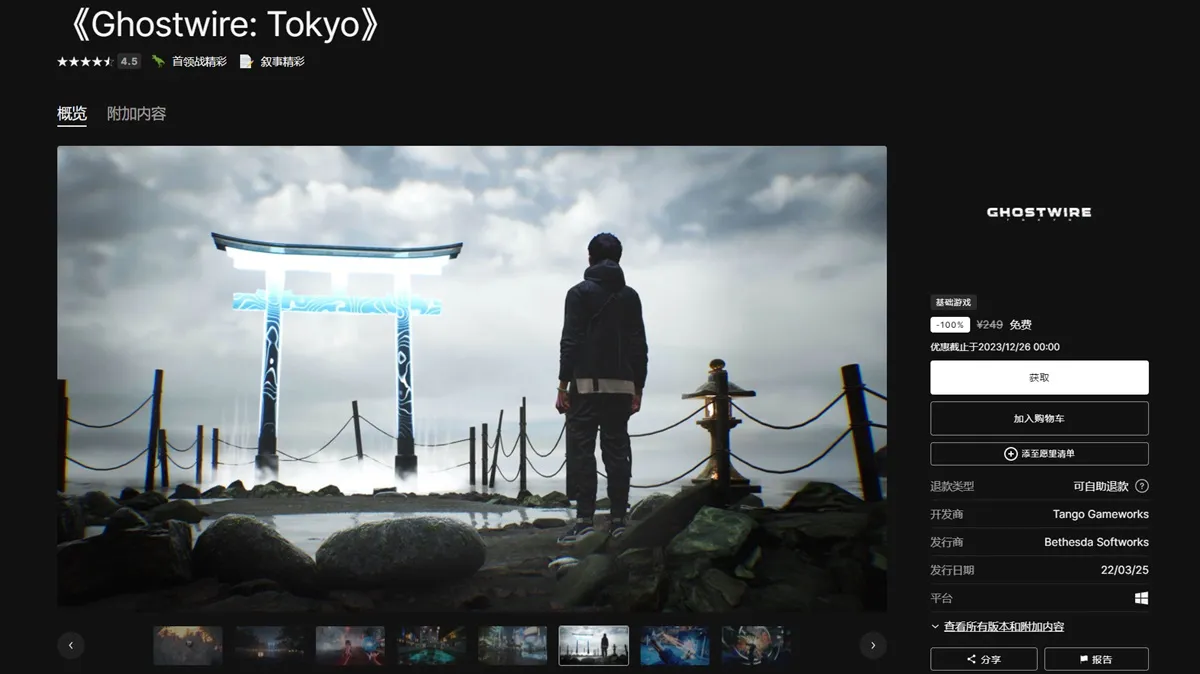The width and height of the screenshot is (1200, 674).
Task: Switch to the 概览 tab
Action: pyautogui.click(x=72, y=114)
